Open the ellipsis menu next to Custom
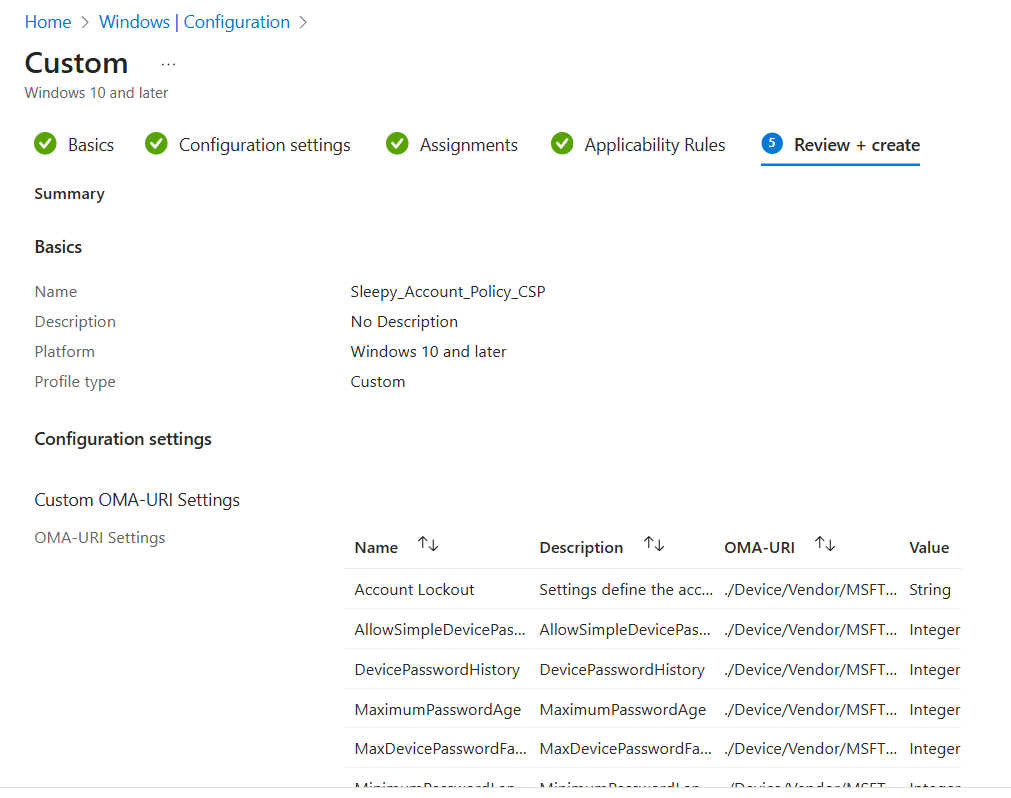Screen dimensions: 1011x798 pos(168,64)
